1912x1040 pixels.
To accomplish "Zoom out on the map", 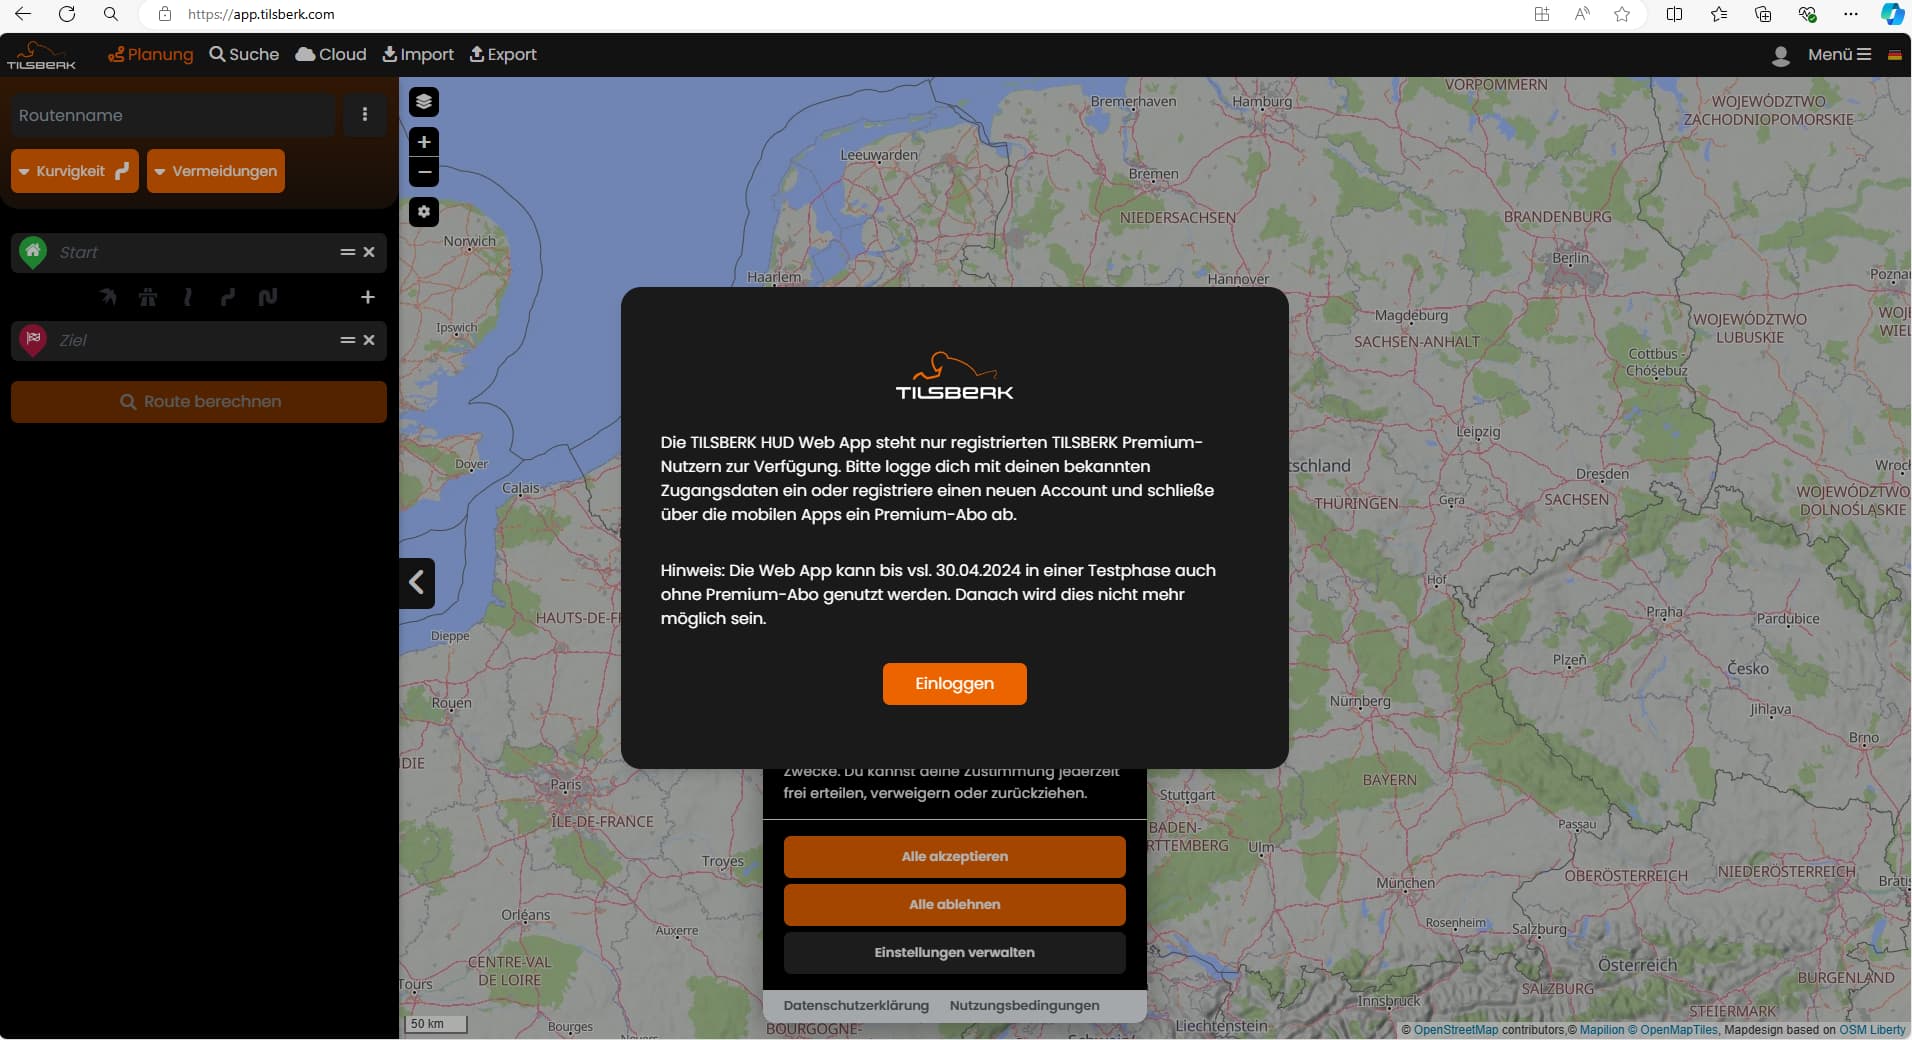I will [x=424, y=172].
